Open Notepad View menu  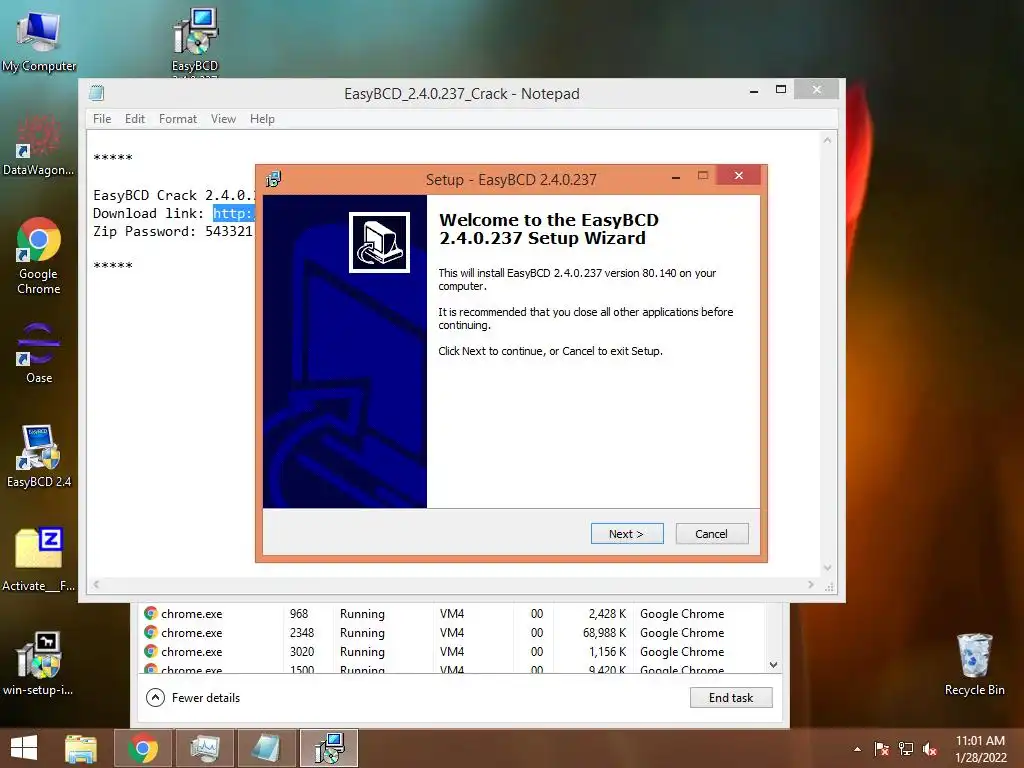click(223, 119)
